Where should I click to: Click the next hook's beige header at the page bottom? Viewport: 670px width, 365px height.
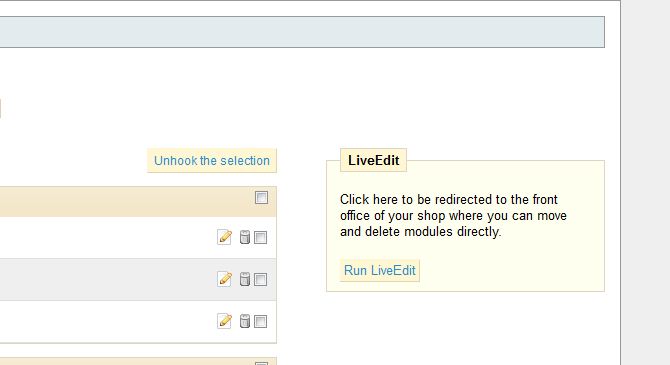point(138,362)
